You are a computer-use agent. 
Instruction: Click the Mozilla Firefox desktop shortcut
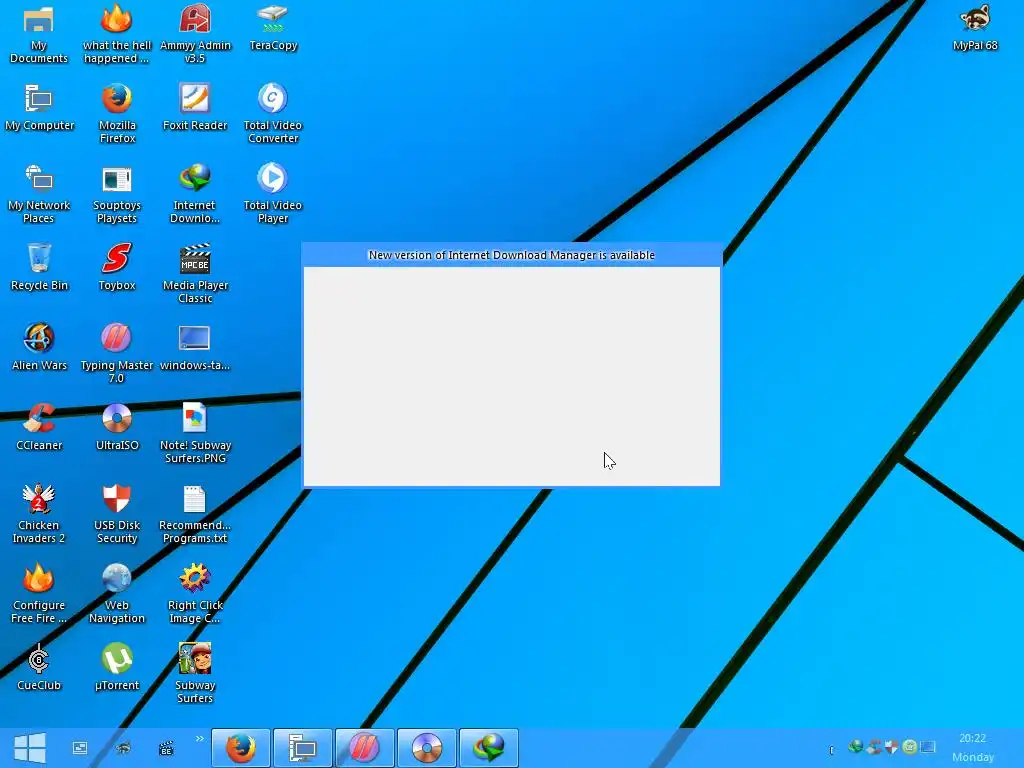pyautogui.click(x=117, y=114)
